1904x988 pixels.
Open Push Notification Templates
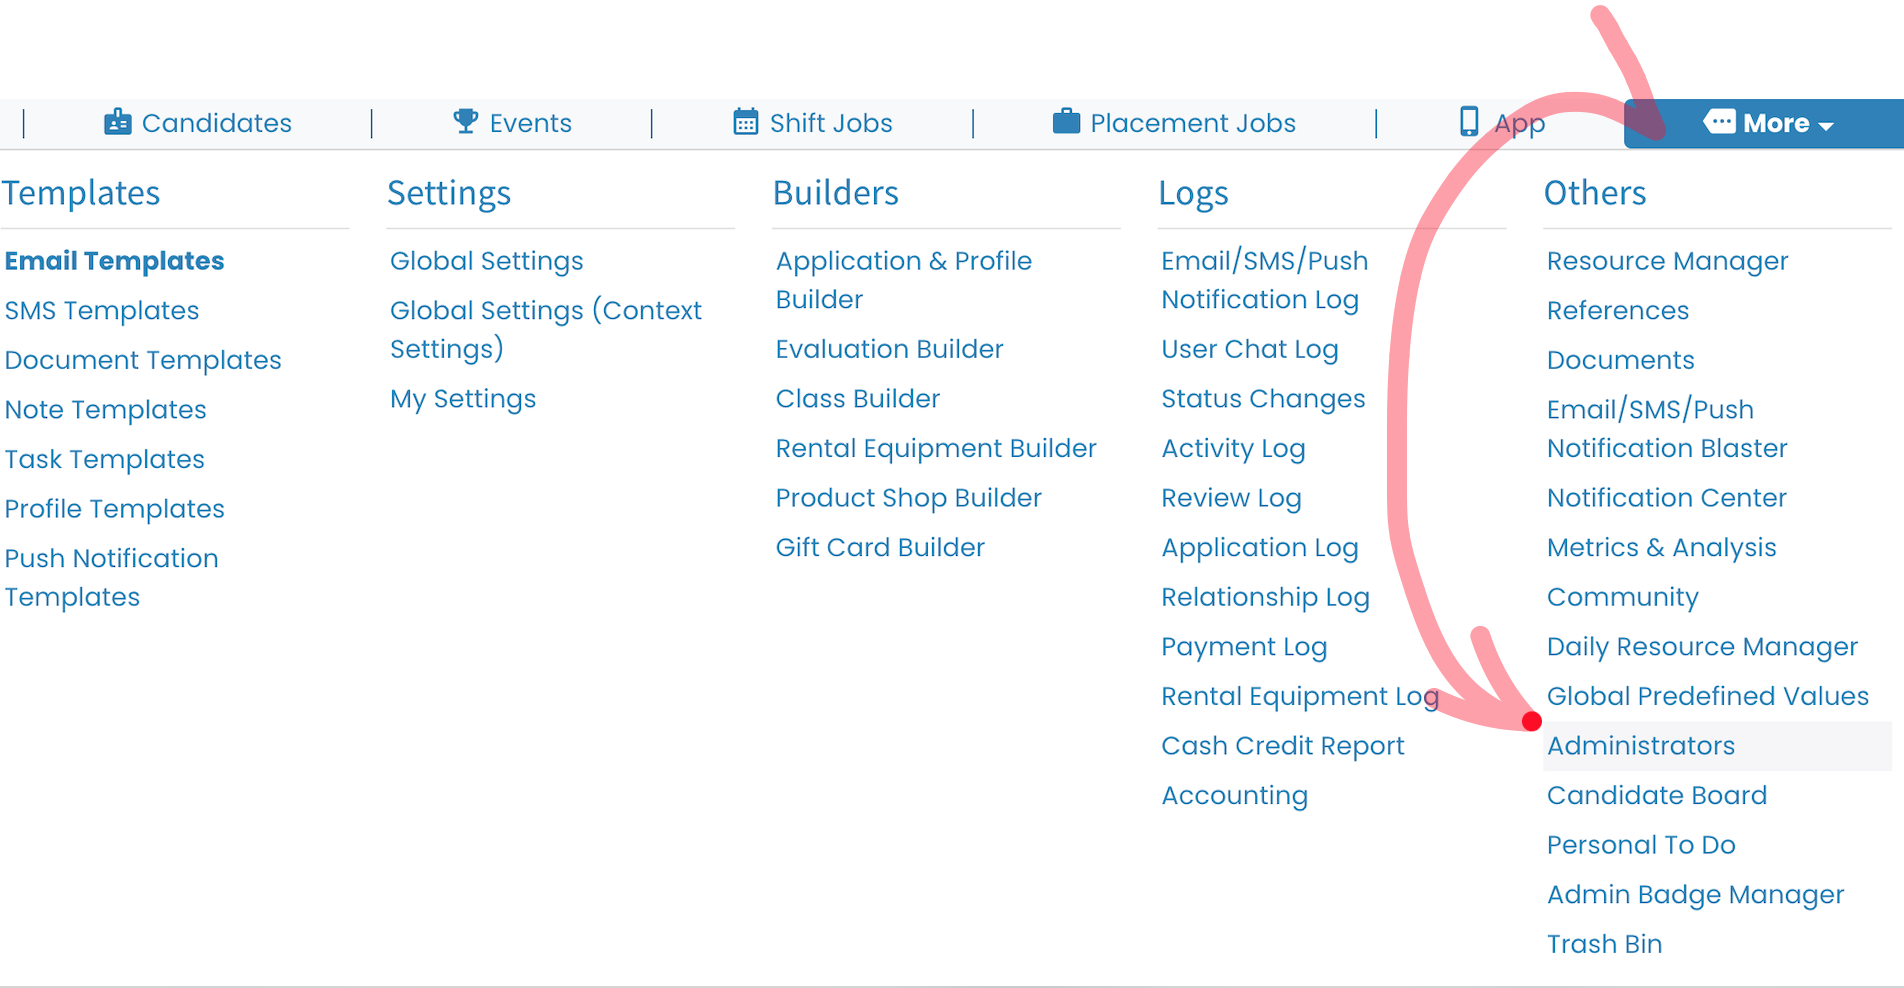pos(111,578)
